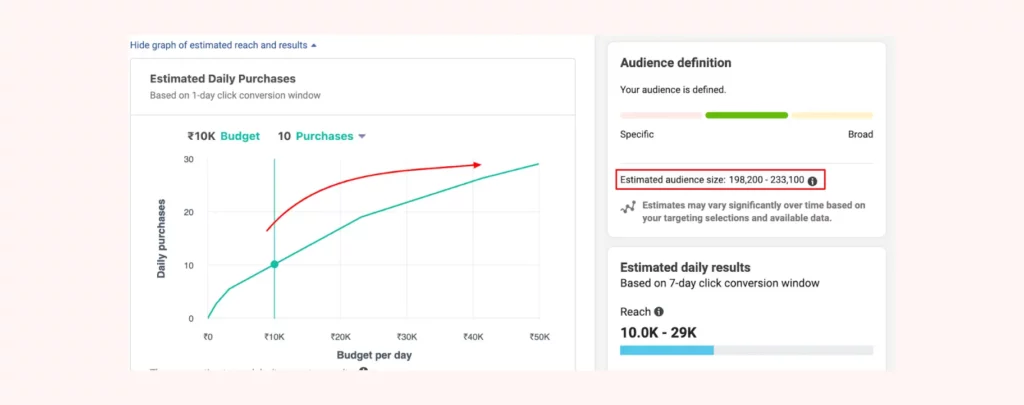The height and width of the screenshot is (405, 1024).
Task: Click the chart point at ₹10K budget
Action: coord(274,265)
